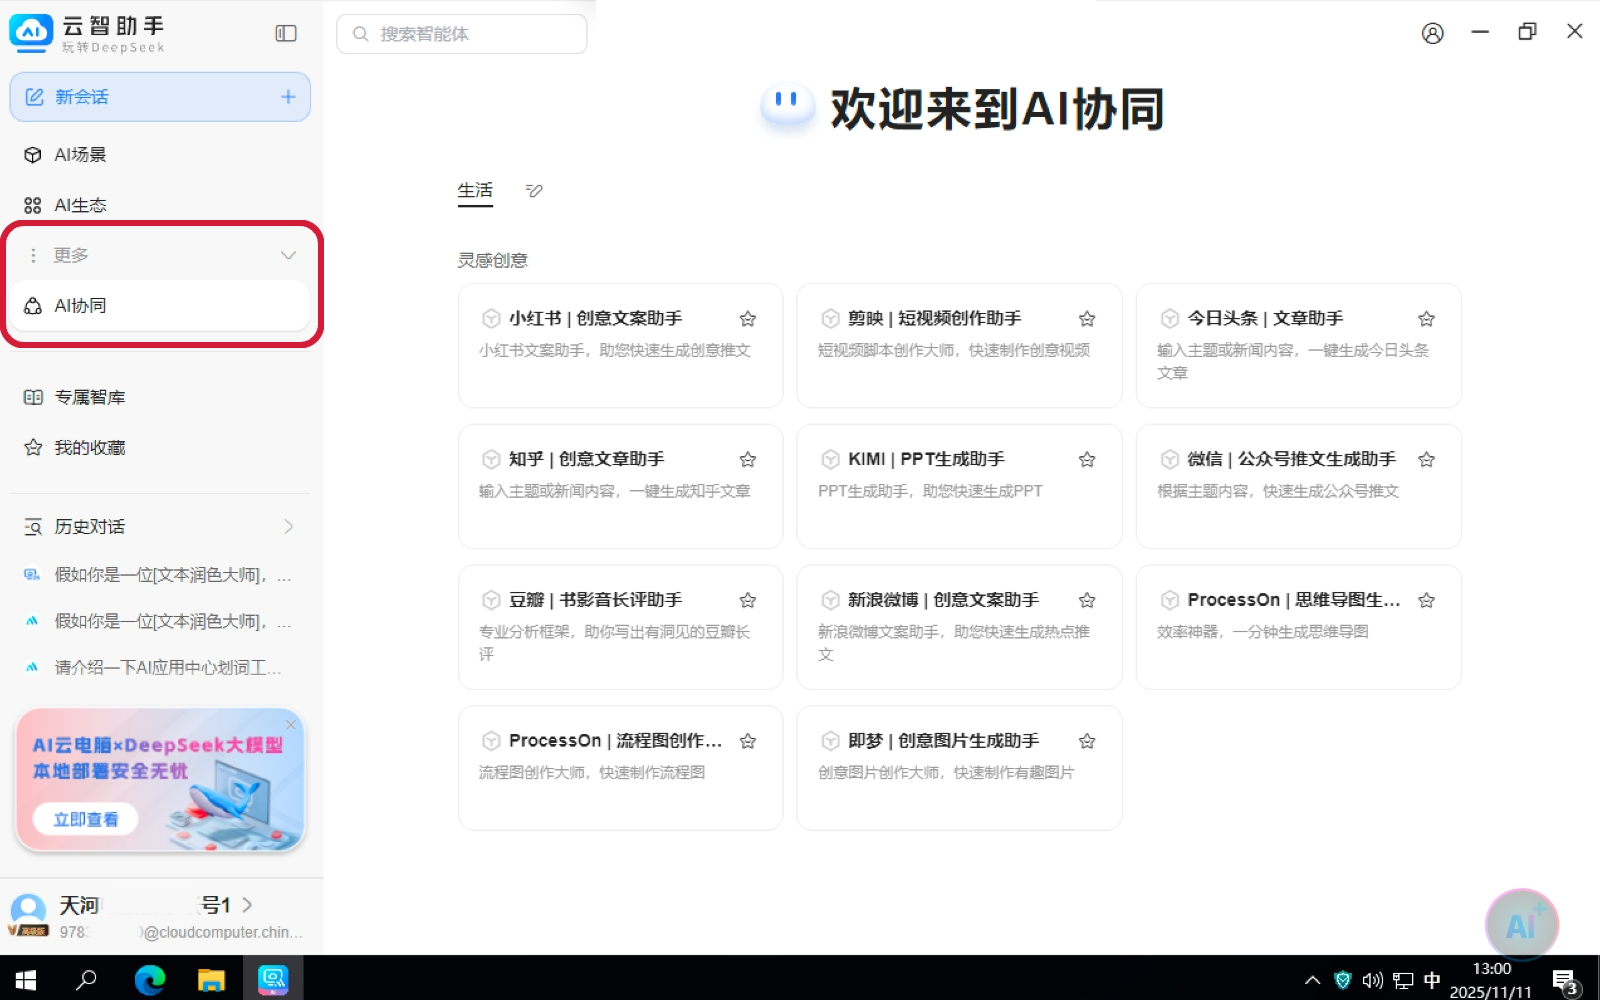Close the DeepSeek promo banner
Image resolution: width=1600 pixels, height=1000 pixels.
click(291, 724)
